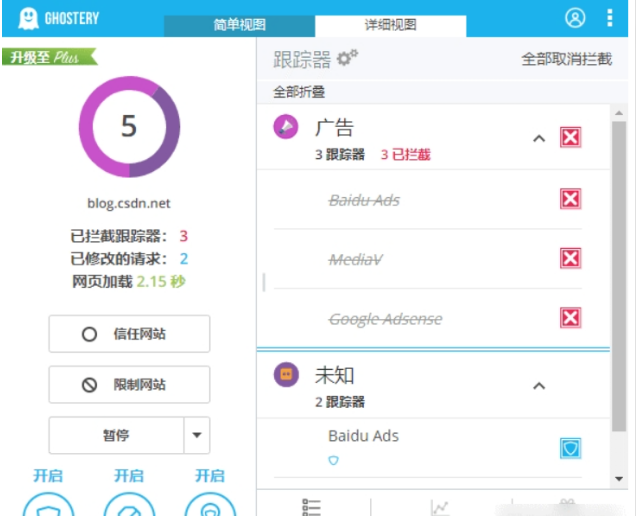This screenshot has height=516, width=642.
Task: Toggle block checkbox for struck-through Baidu Ads
Action: [x=570, y=199]
